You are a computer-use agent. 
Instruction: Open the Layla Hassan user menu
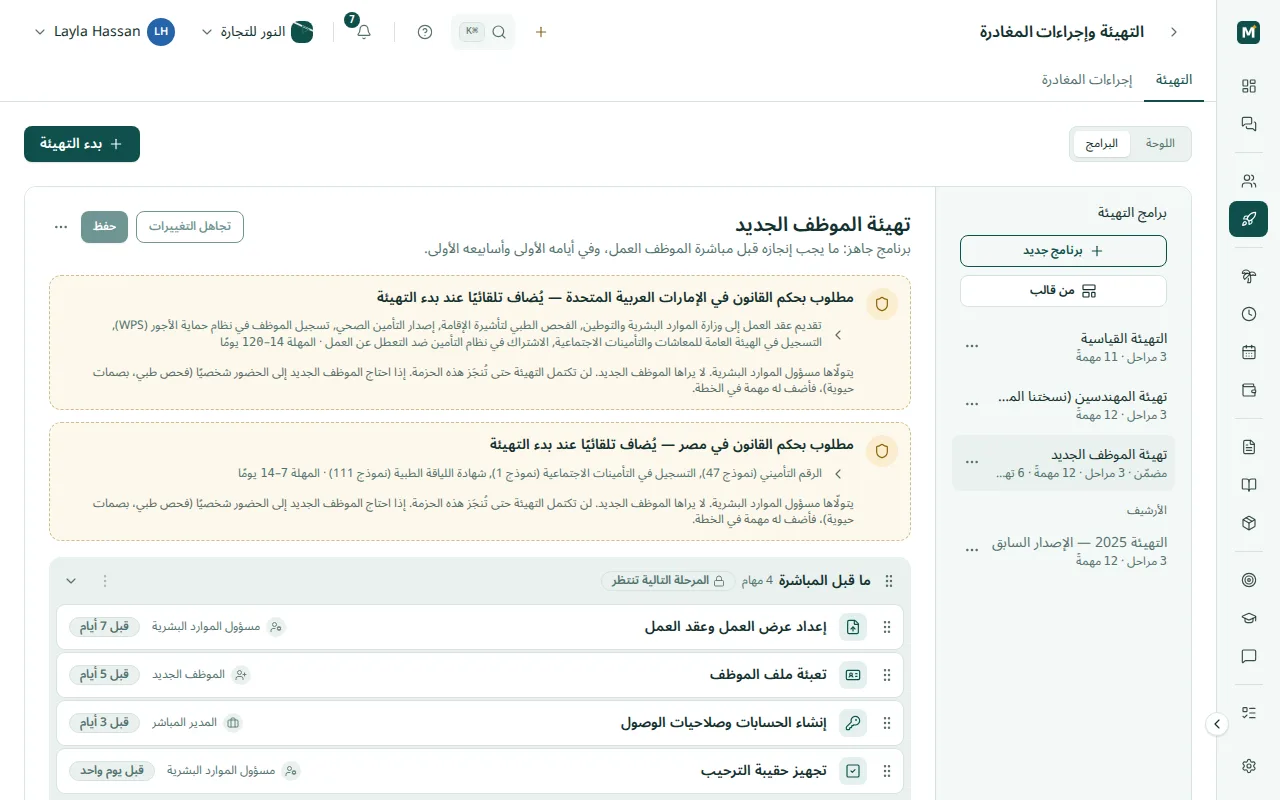point(105,32)
